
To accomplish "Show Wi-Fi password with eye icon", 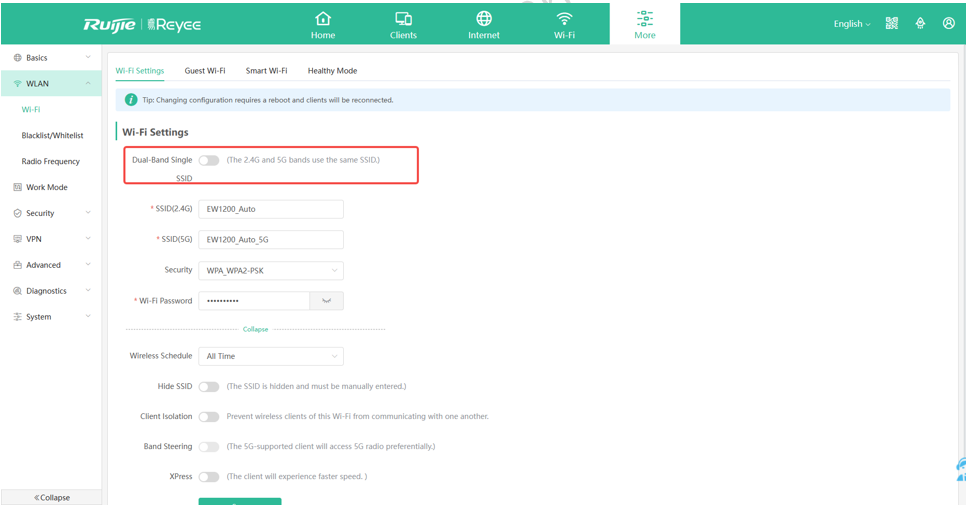I will pyautogui.click(x=326, y=301).
